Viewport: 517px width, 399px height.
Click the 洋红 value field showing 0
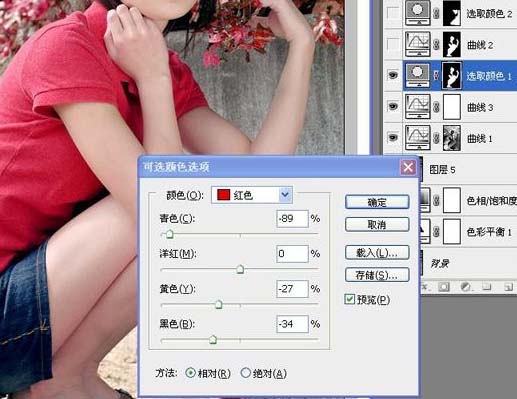coord(292,254)
